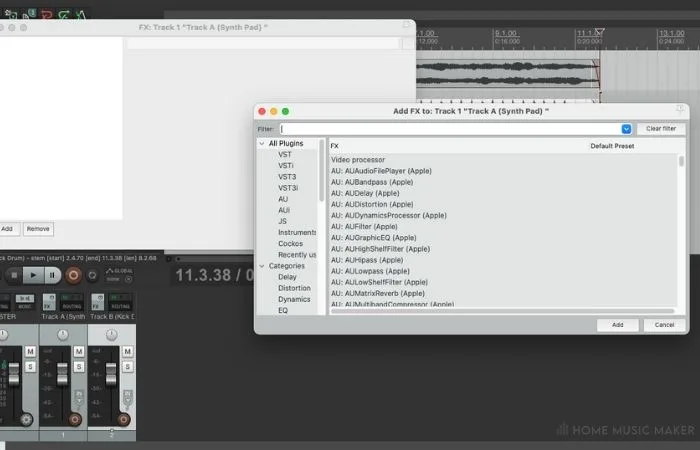The height and width of the screenshot is (450, 700).
Task: Open the Routing button for Track B
Action: [120, 302]
